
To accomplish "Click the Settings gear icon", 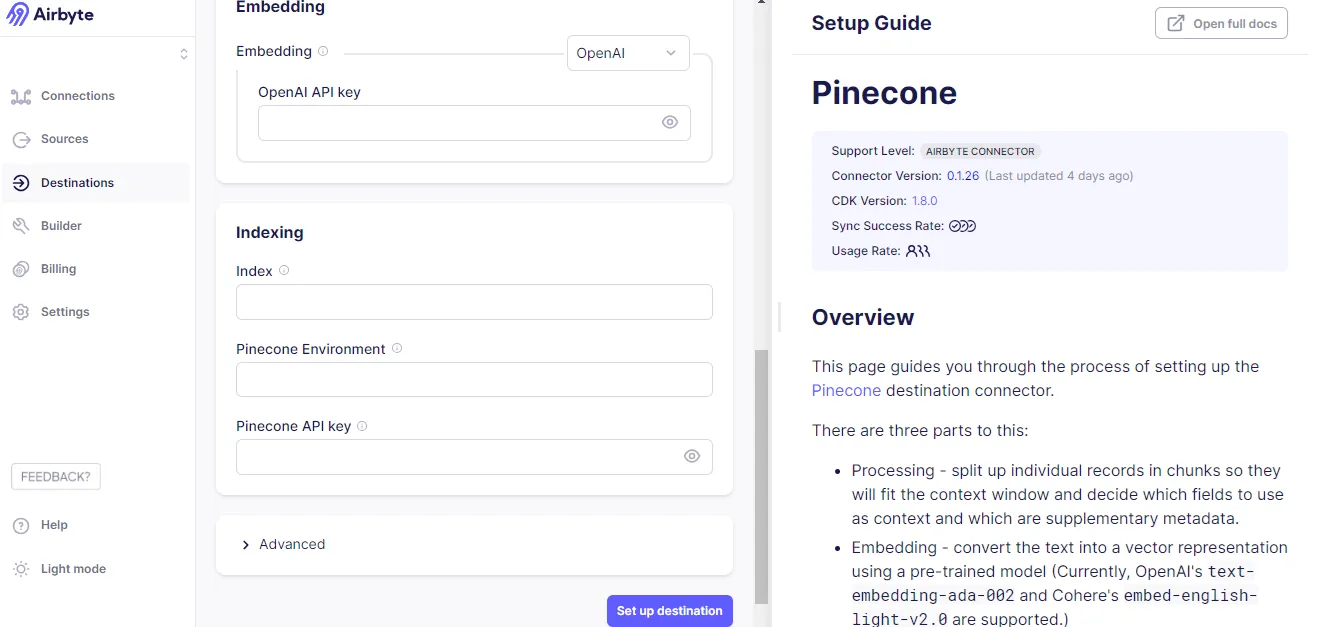I will coord(21,312).
